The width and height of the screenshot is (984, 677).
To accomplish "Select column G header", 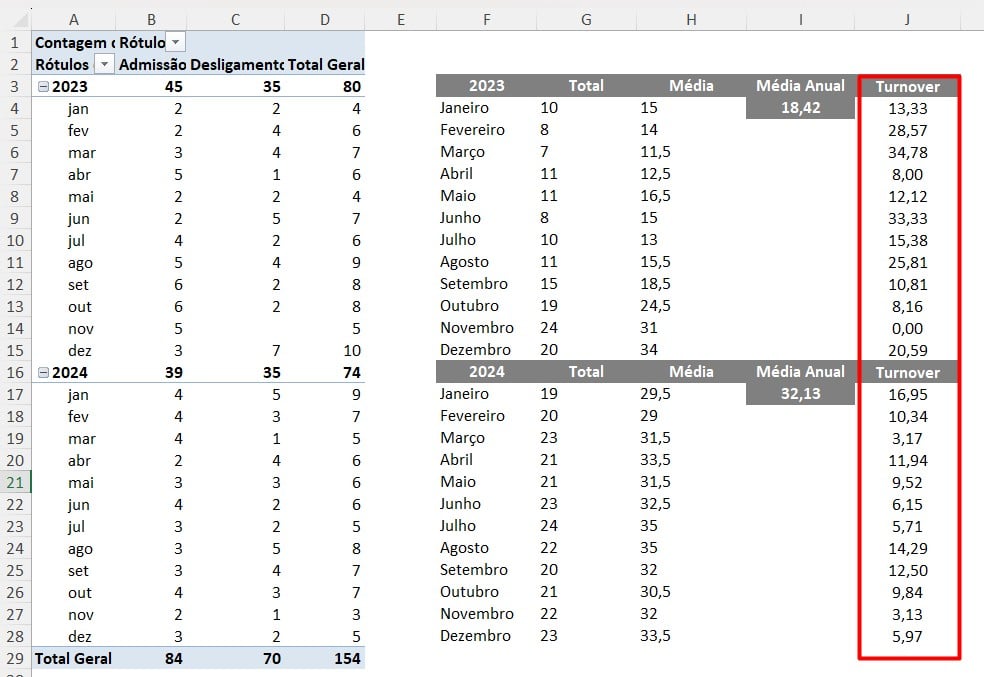I will click(x=586, y=20).
